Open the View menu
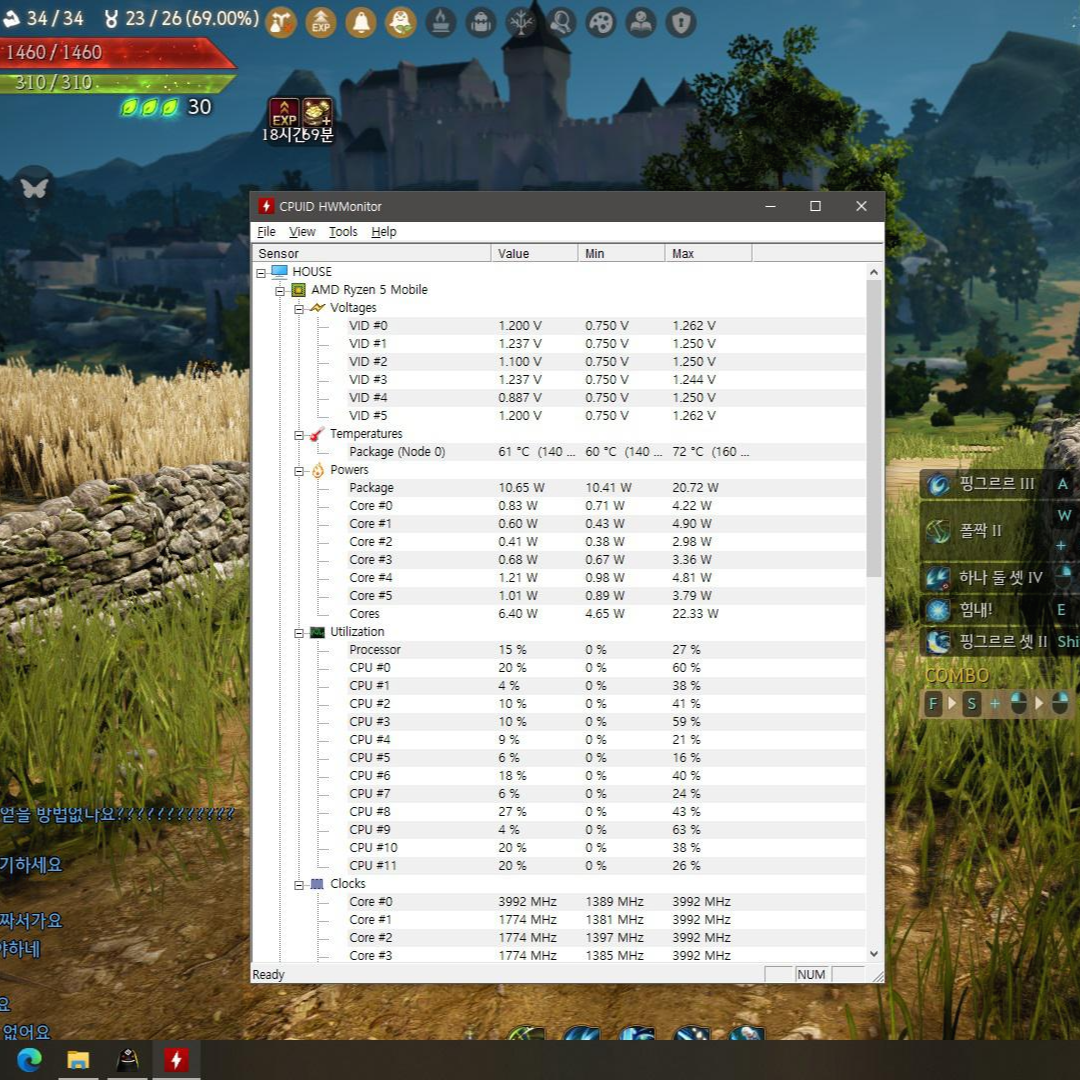 coord(302,231)
